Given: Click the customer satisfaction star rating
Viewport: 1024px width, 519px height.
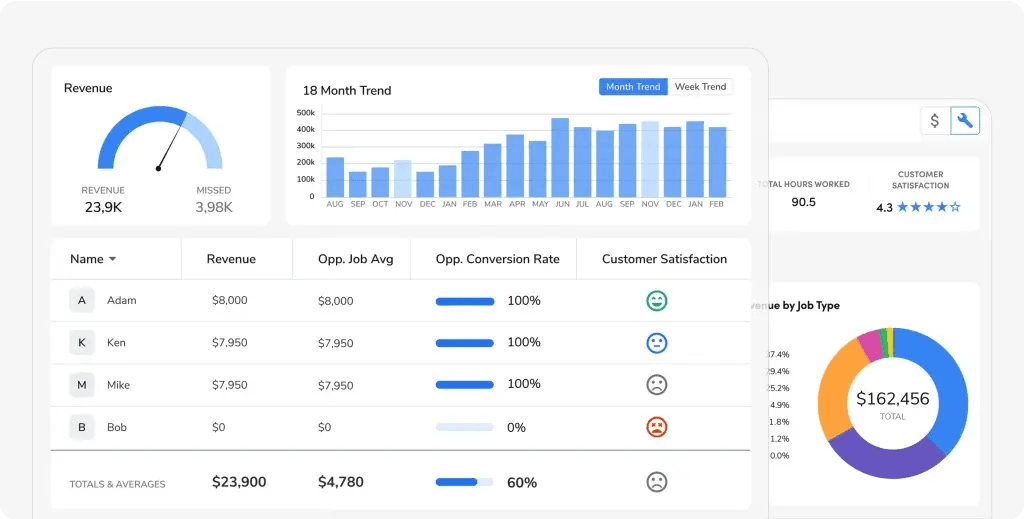Looking at the screenshot, I should 928,208.
